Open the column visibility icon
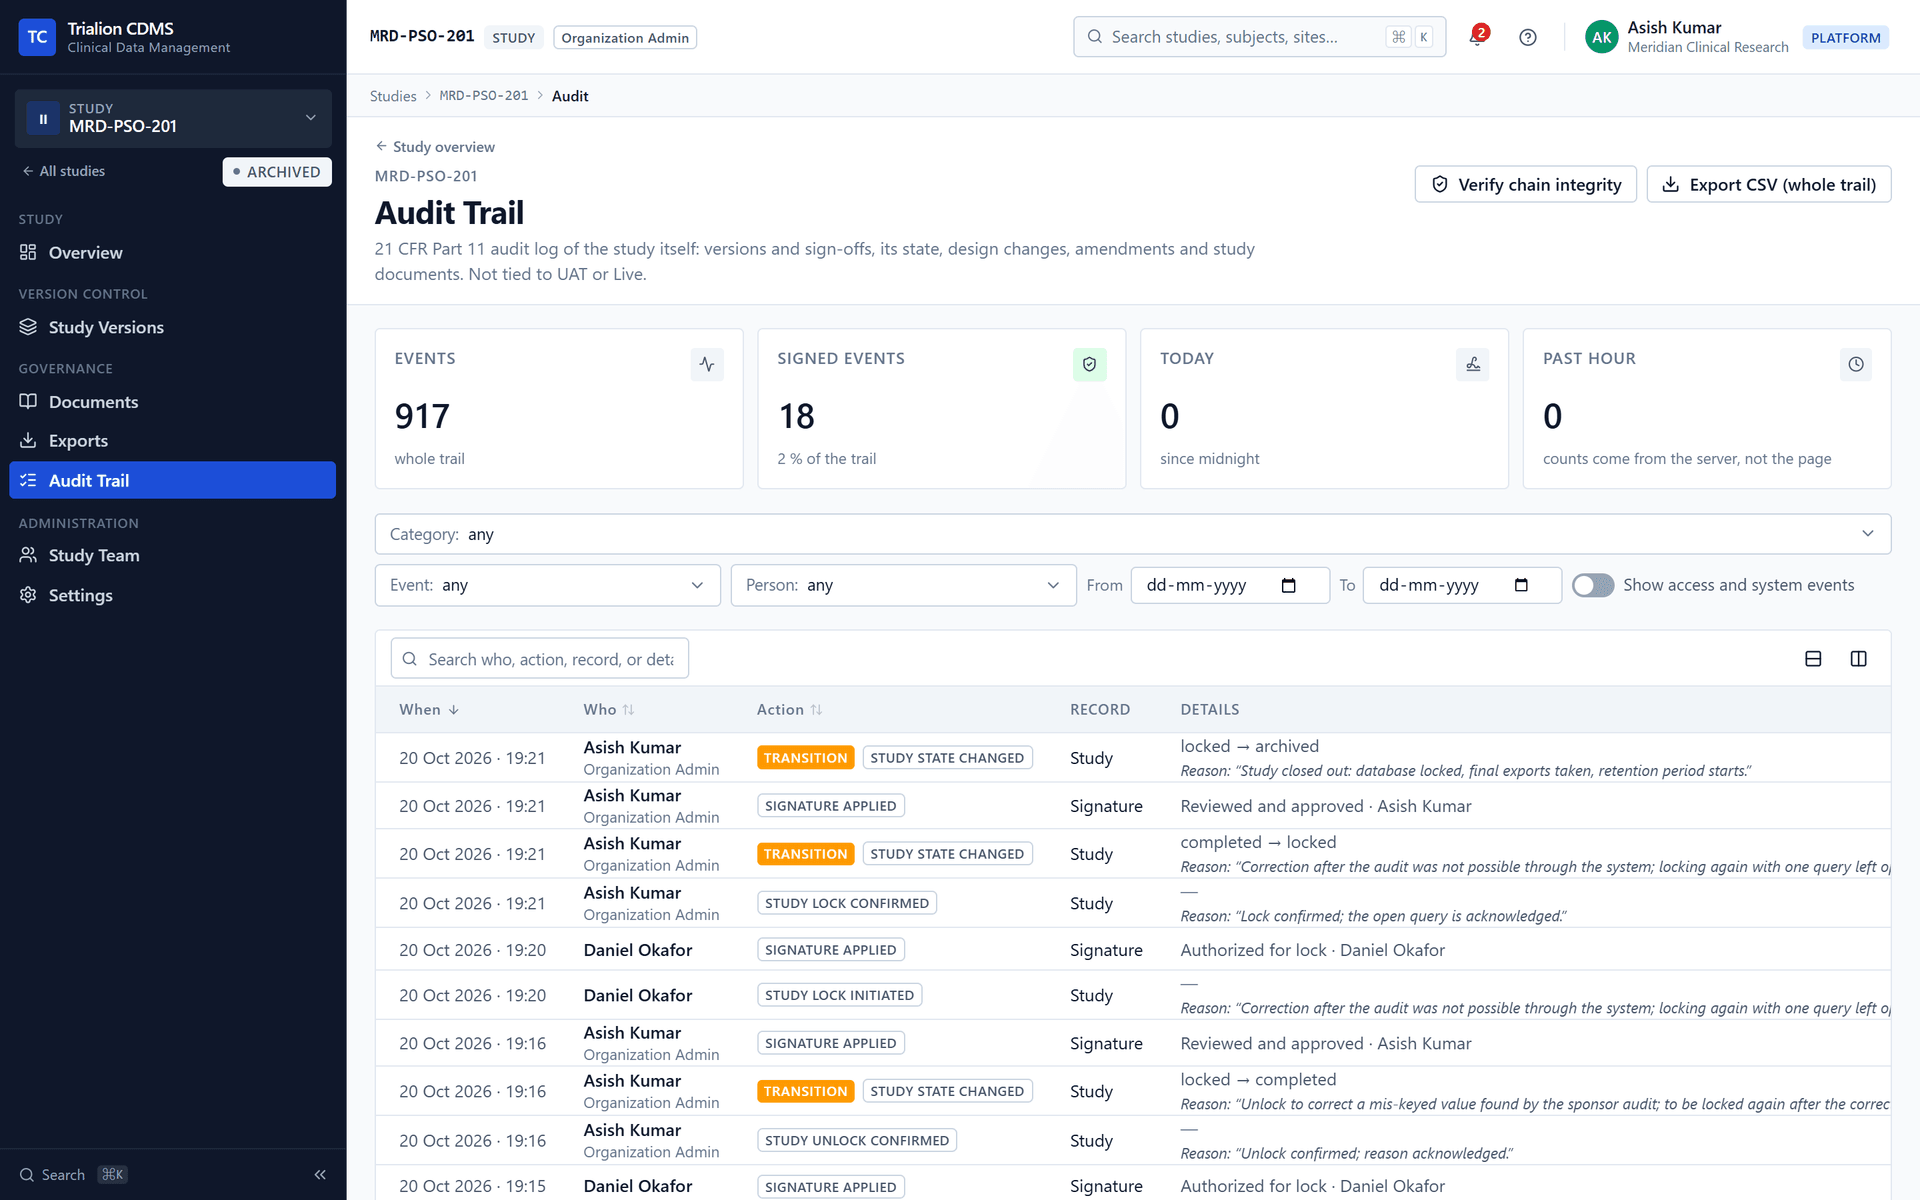This screenshot has width=1920, height=1200. [1858, 658]
